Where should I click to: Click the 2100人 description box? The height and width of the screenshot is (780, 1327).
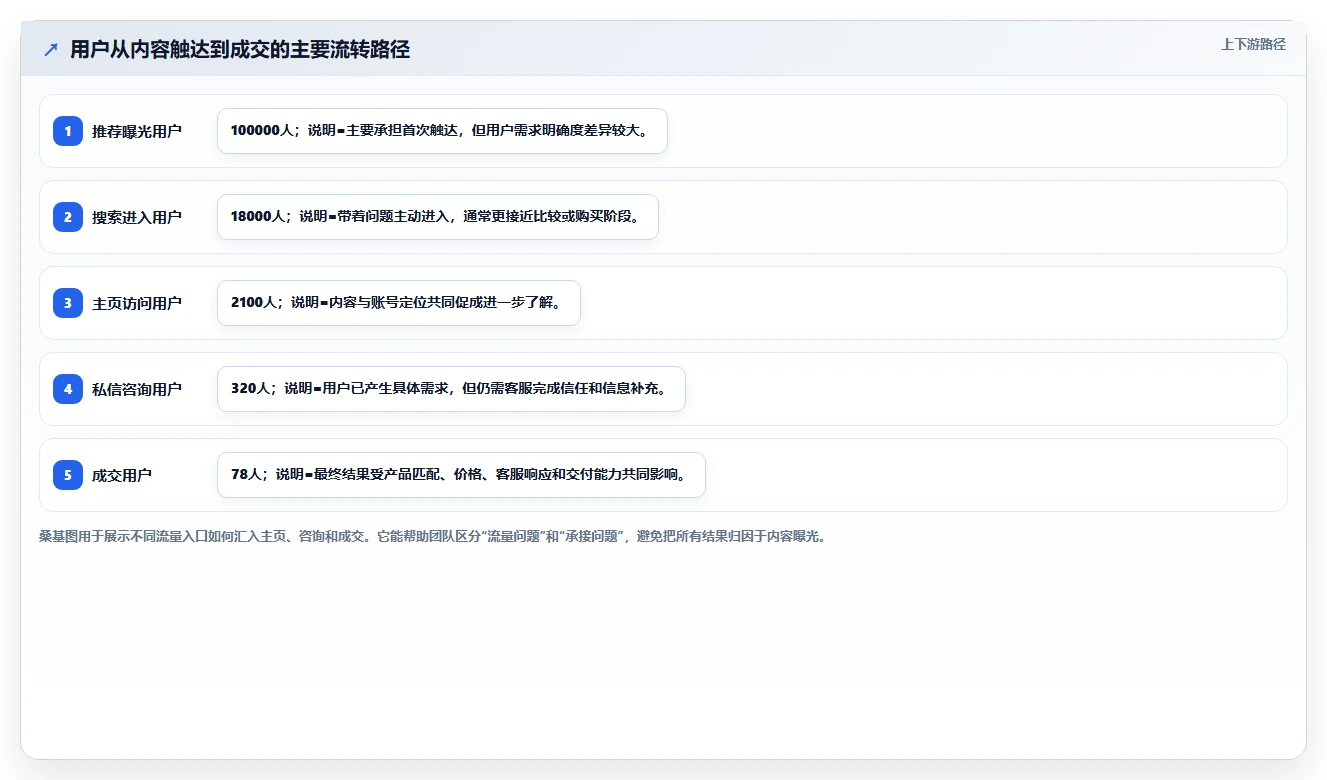(x=399, y=303)
